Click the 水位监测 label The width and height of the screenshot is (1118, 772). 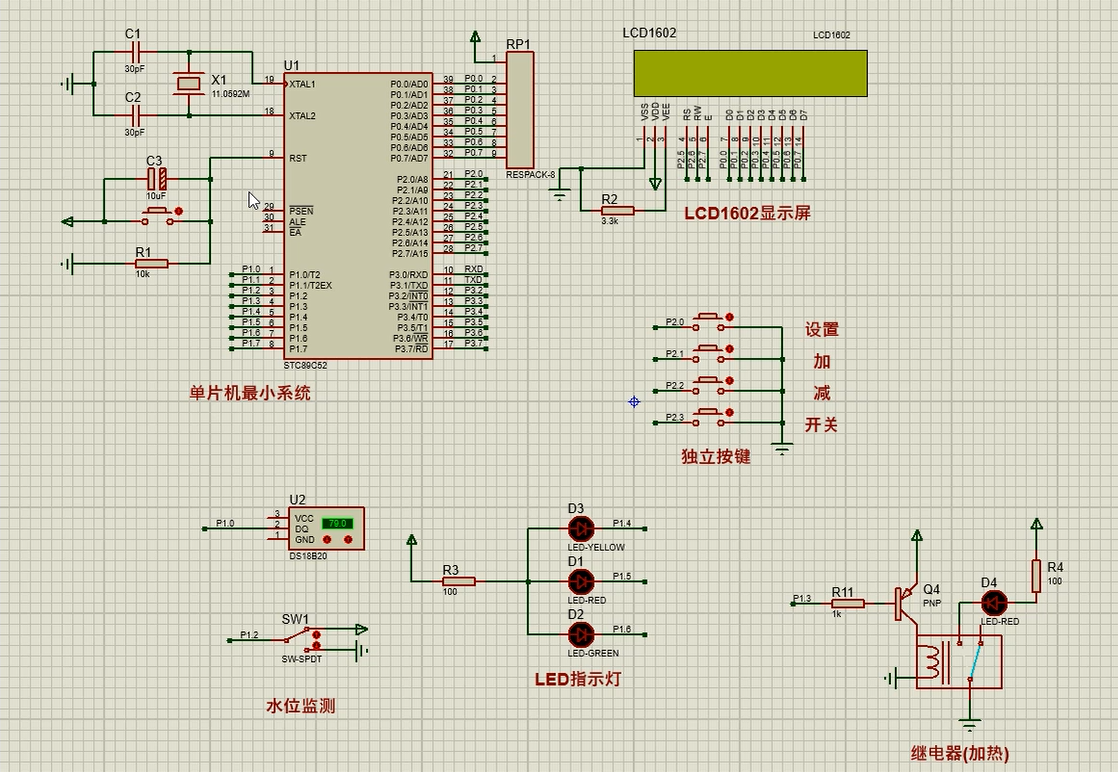click(x=300, y=706)
